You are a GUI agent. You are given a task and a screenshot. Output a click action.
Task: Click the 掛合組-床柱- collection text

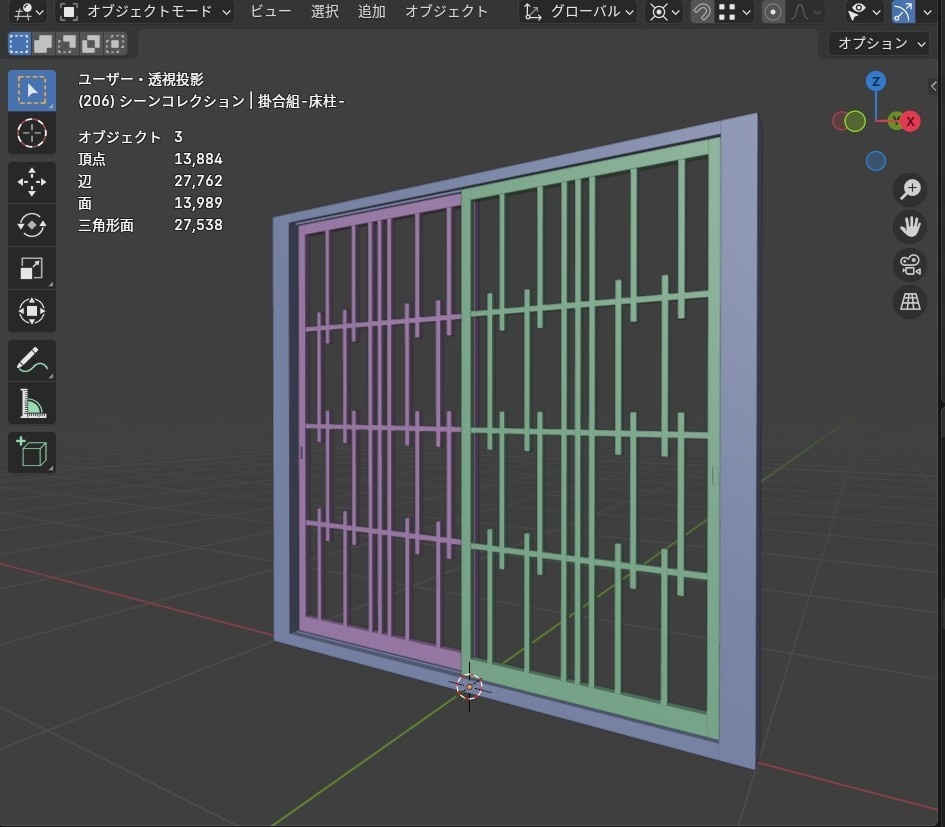point(301,101)
